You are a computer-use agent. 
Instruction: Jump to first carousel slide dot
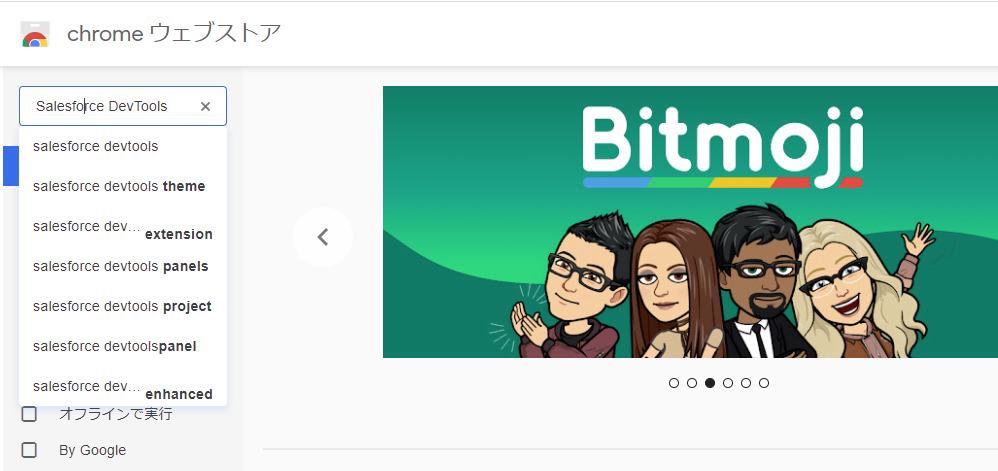[x=674, y=383]
